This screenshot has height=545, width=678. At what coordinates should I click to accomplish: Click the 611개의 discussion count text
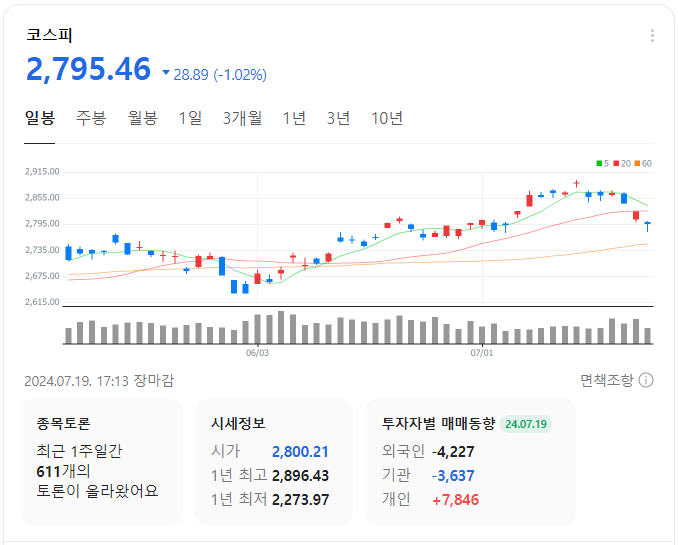pos(63,471)
